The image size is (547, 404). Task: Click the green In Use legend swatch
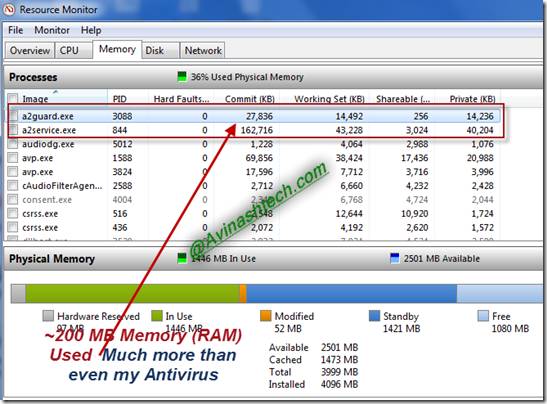157,316
